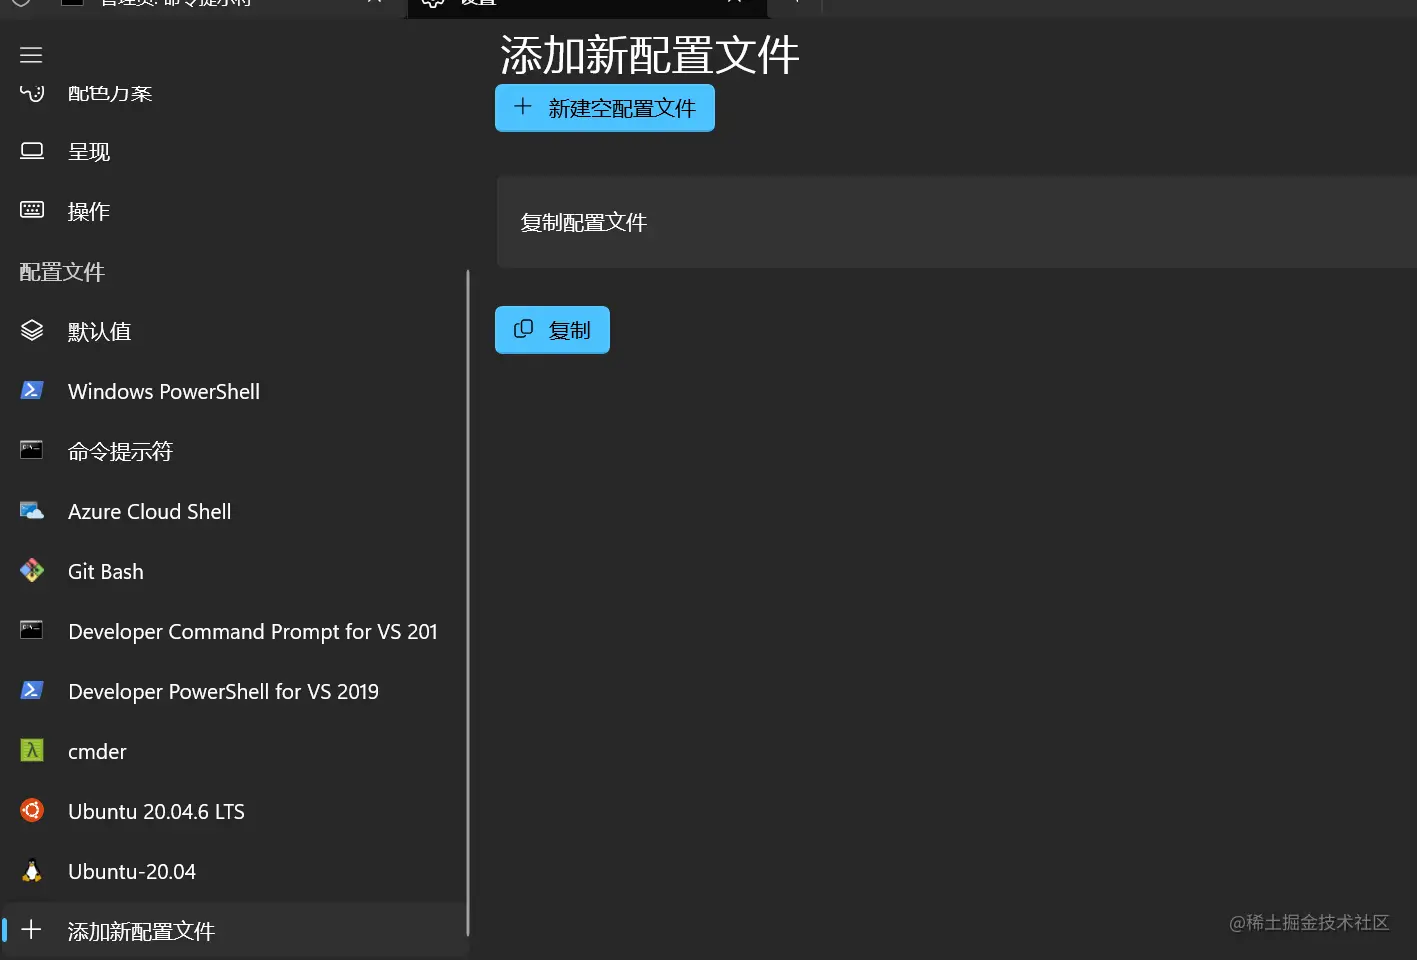Click the Developer Command Prompt icon
This screenshot has height=960, width=1417.
click(32, 630)
